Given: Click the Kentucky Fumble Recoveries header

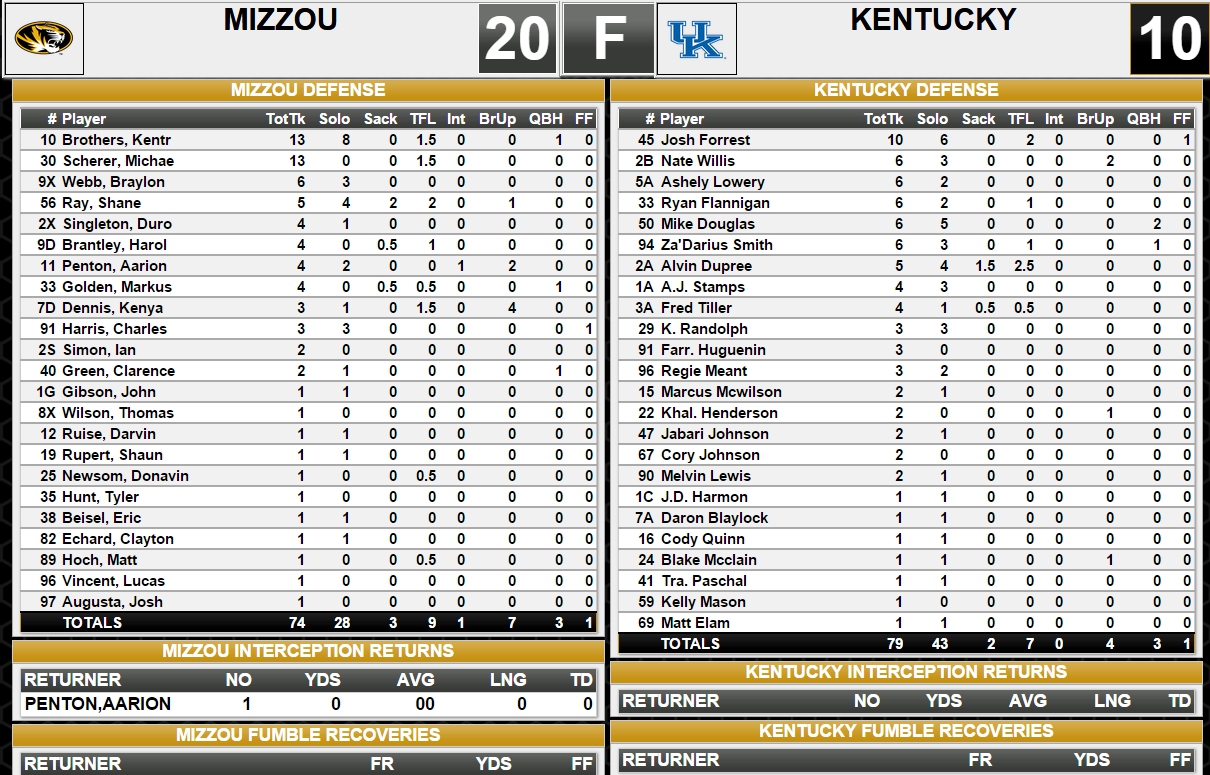Looking at the screenshot, I should click(906, 731).
